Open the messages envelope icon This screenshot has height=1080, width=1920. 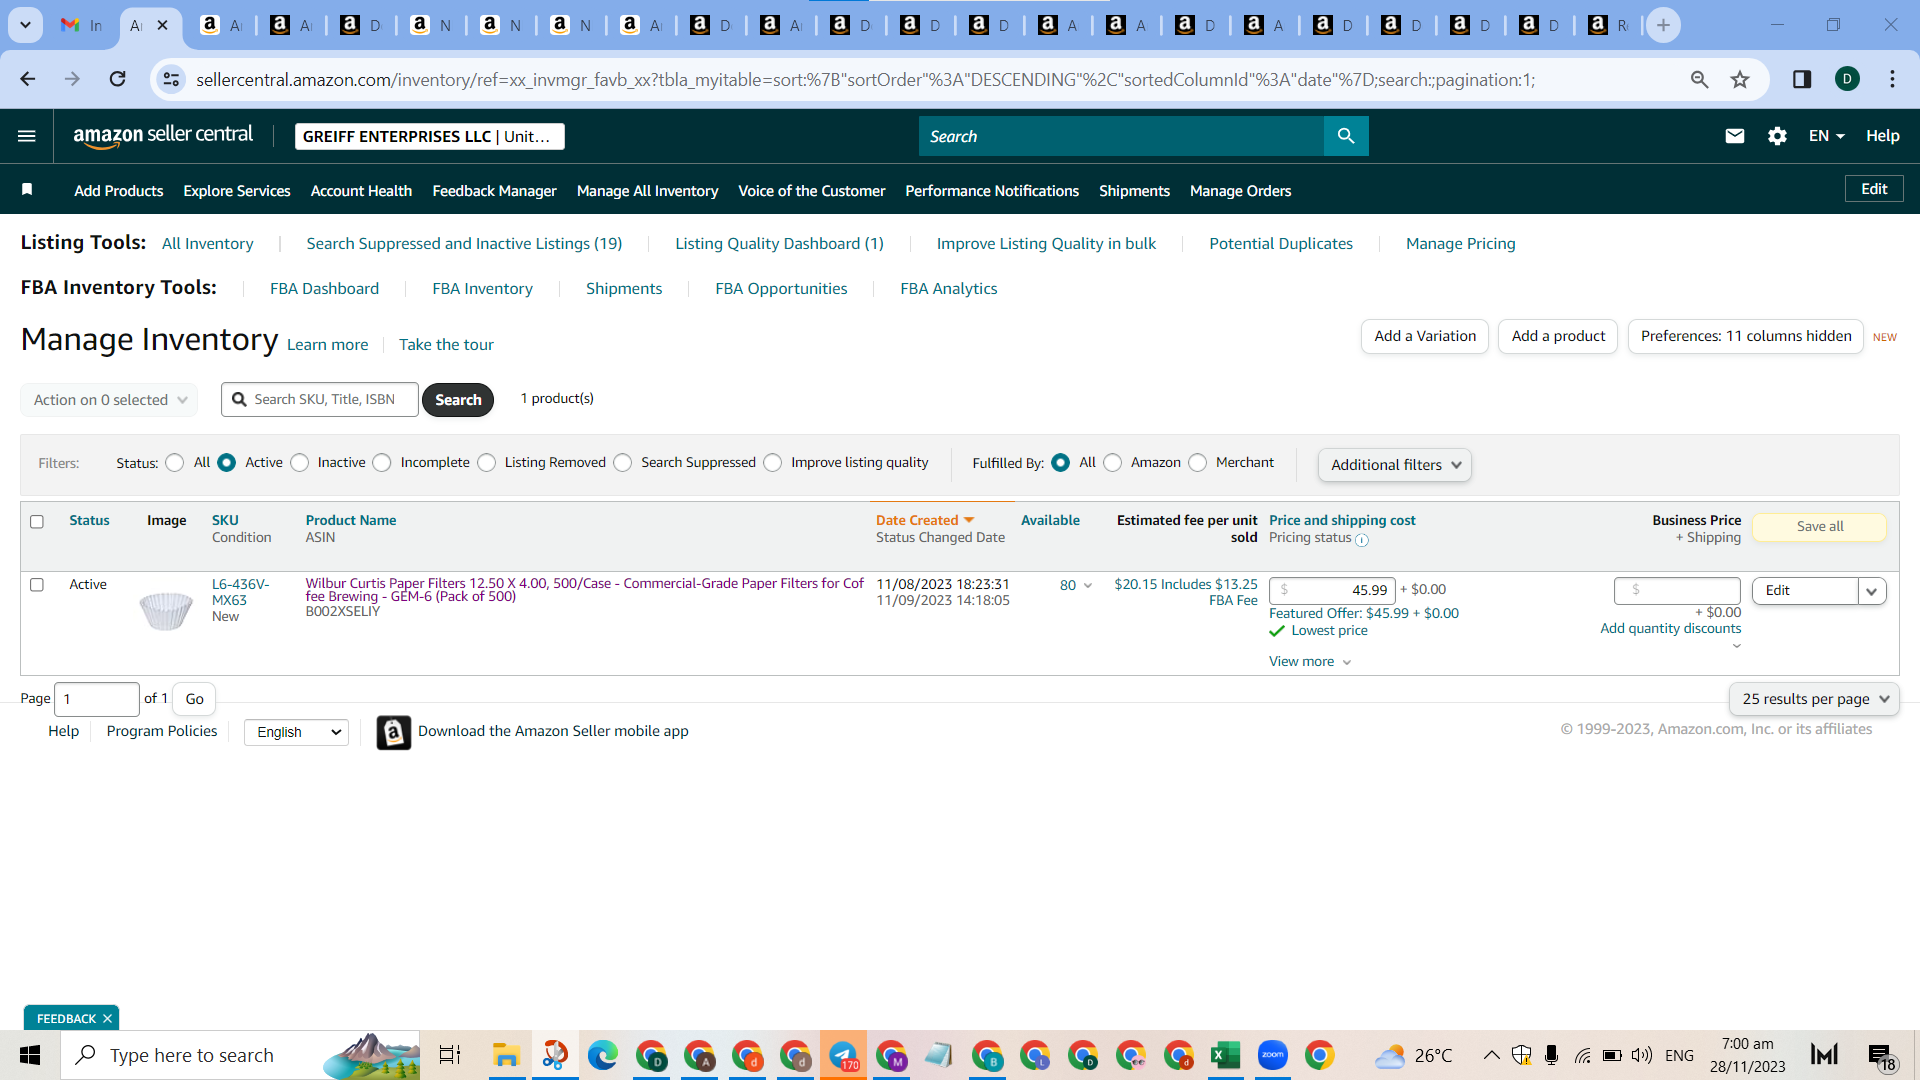[1735, 136]
